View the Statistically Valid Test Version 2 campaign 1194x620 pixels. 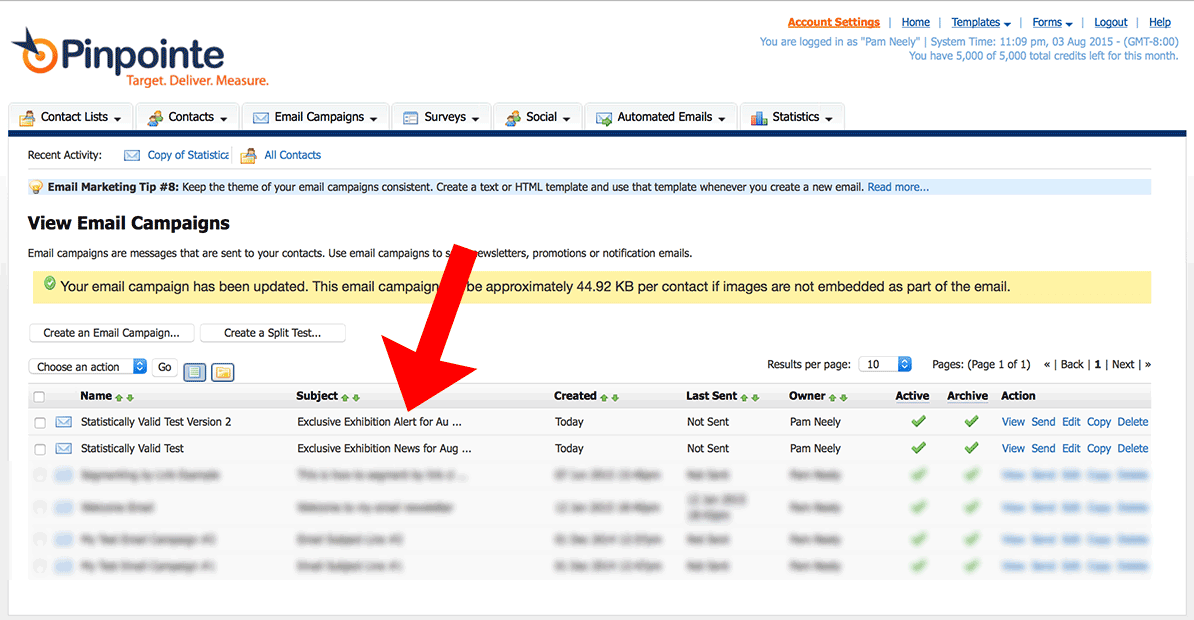1013,421
